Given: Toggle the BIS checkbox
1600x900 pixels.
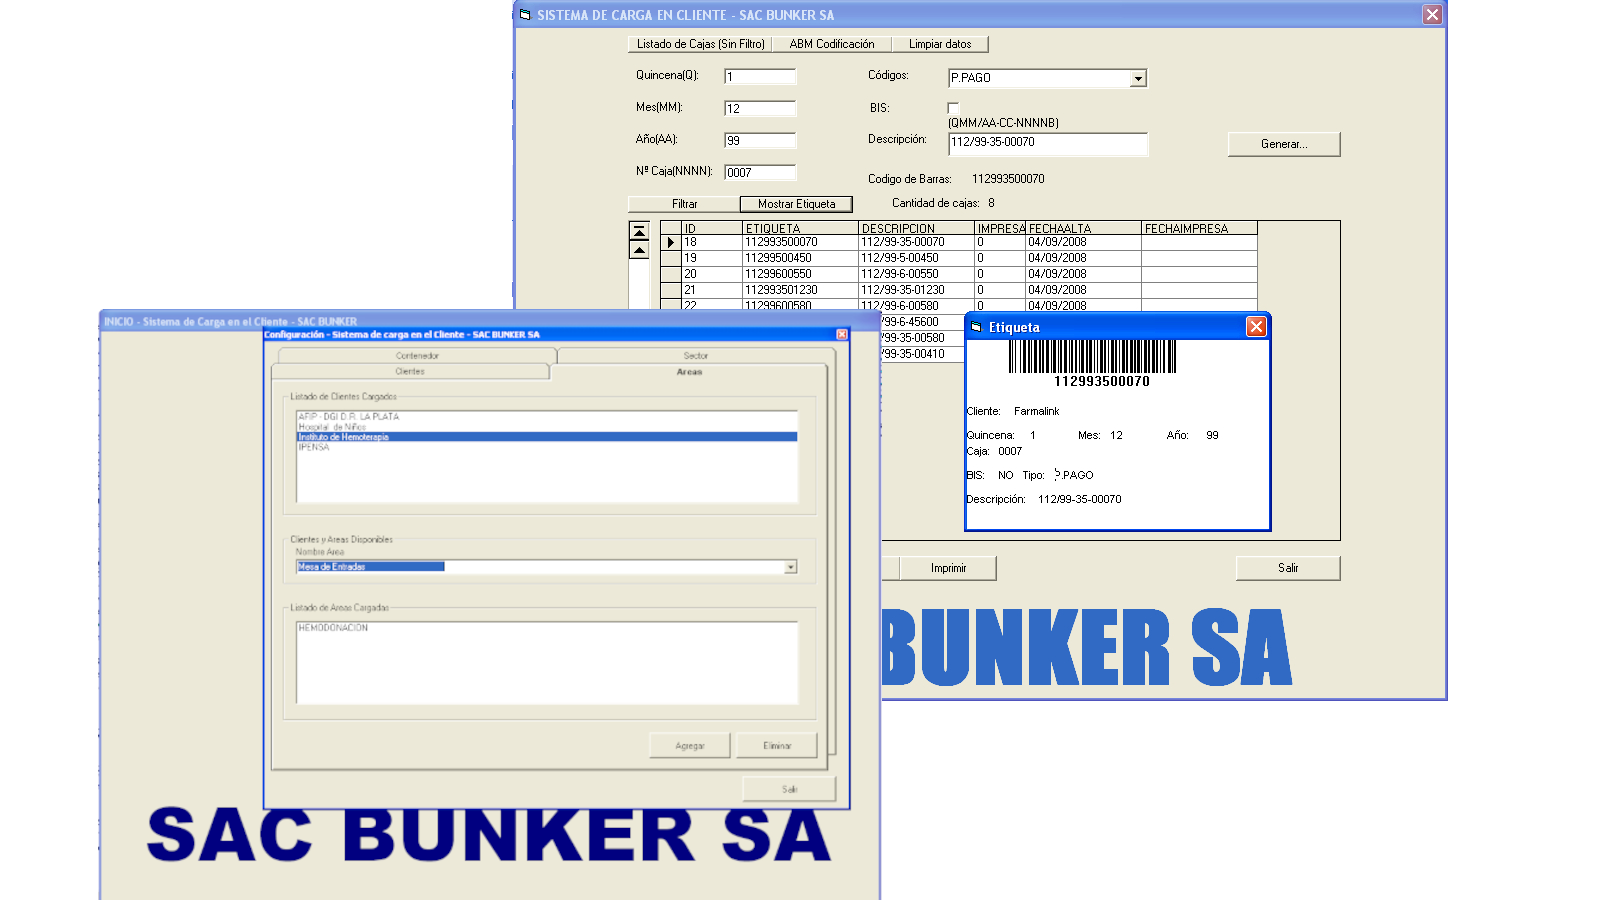Looking at the screenshot, I should coord(953,108).
